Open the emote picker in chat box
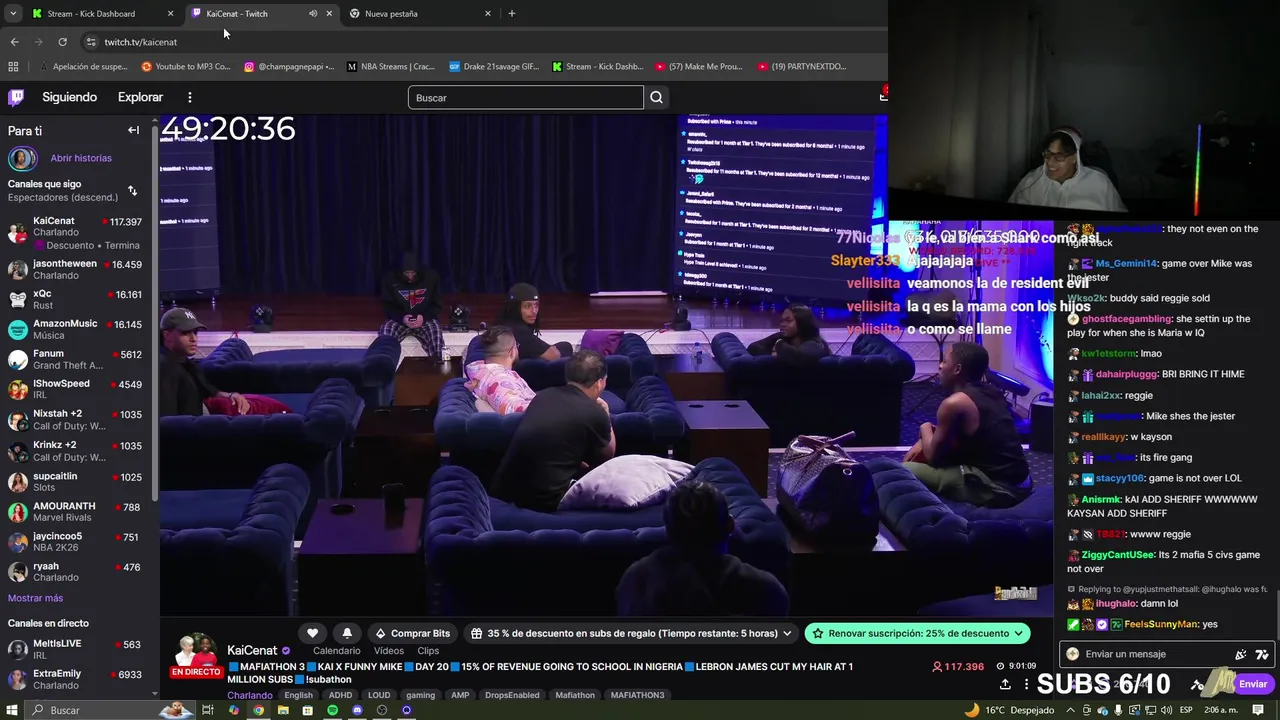This screenshot has width=1280, height=720. pyautogui.click(x=1262, y=654)
